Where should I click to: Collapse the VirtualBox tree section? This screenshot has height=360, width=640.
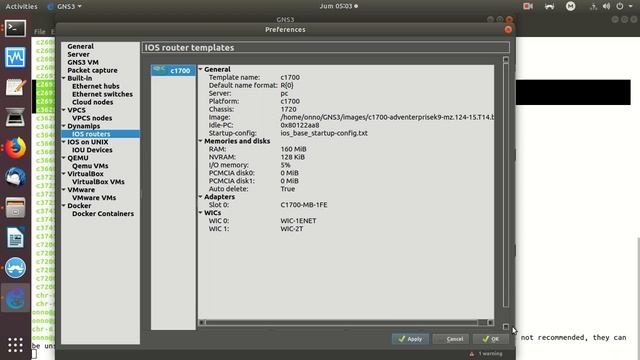64,173
